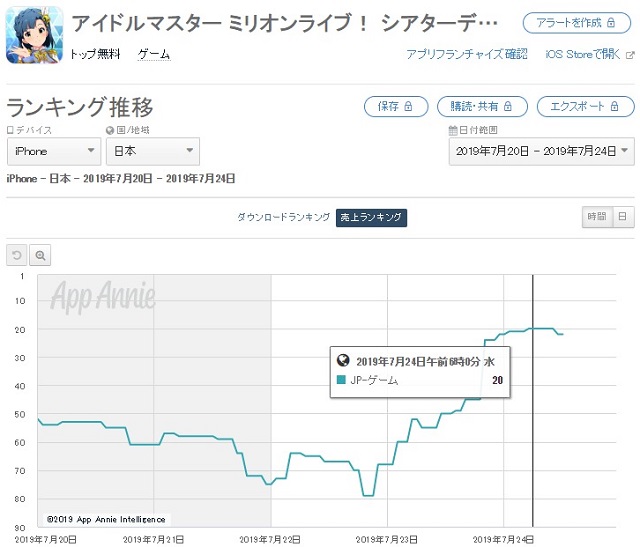Image resolution: width=640 pixels, height=547 pixels.
Task: Click the magnifier zoom-in icon
Action: 40,255
